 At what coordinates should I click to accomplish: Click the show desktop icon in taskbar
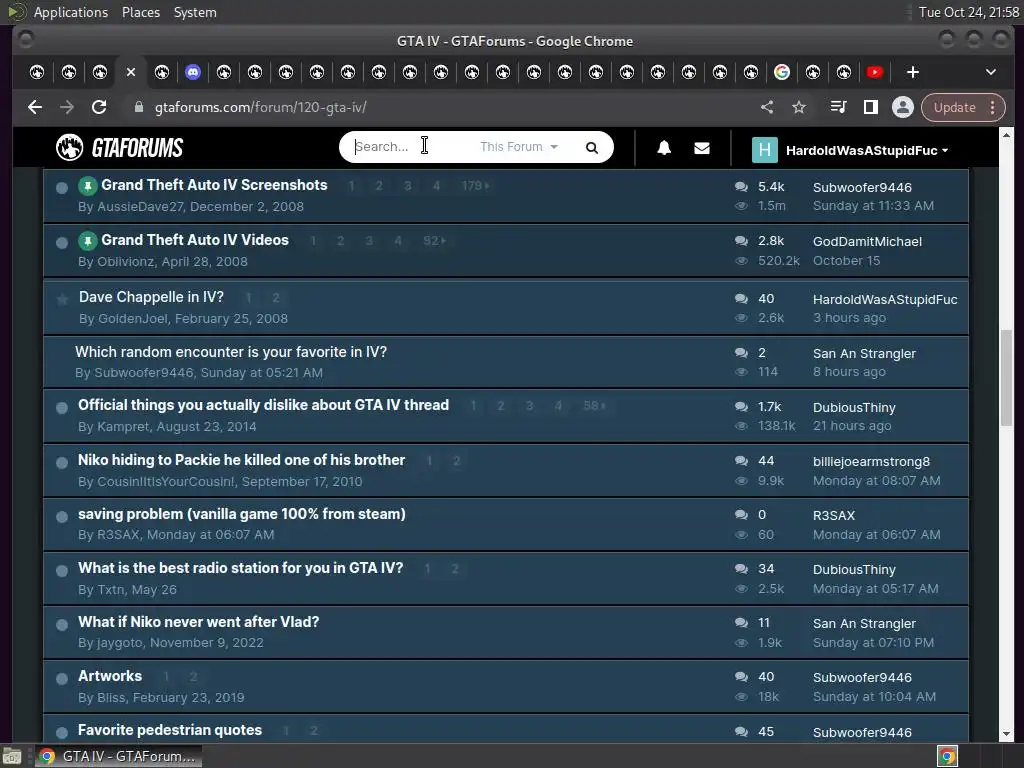[x=12, y=757]
